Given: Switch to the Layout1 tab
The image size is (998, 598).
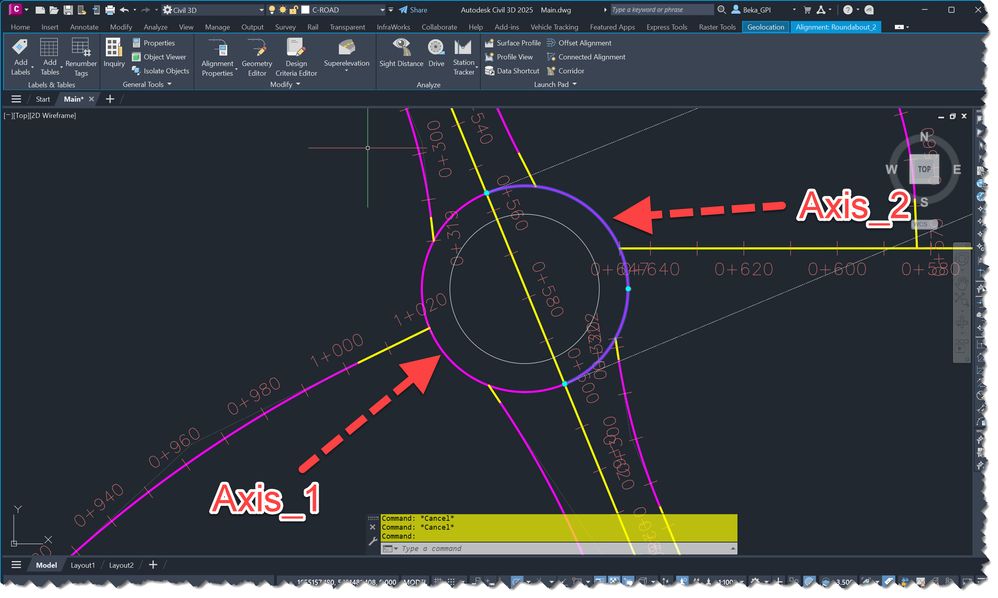Looking at the screenshot, I should coord(83,565).
